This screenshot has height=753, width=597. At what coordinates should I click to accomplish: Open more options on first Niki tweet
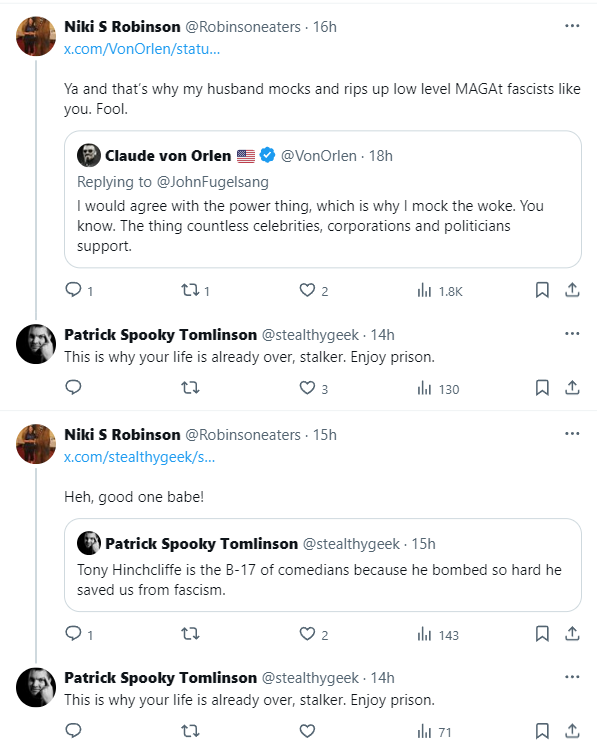(572, 26)
